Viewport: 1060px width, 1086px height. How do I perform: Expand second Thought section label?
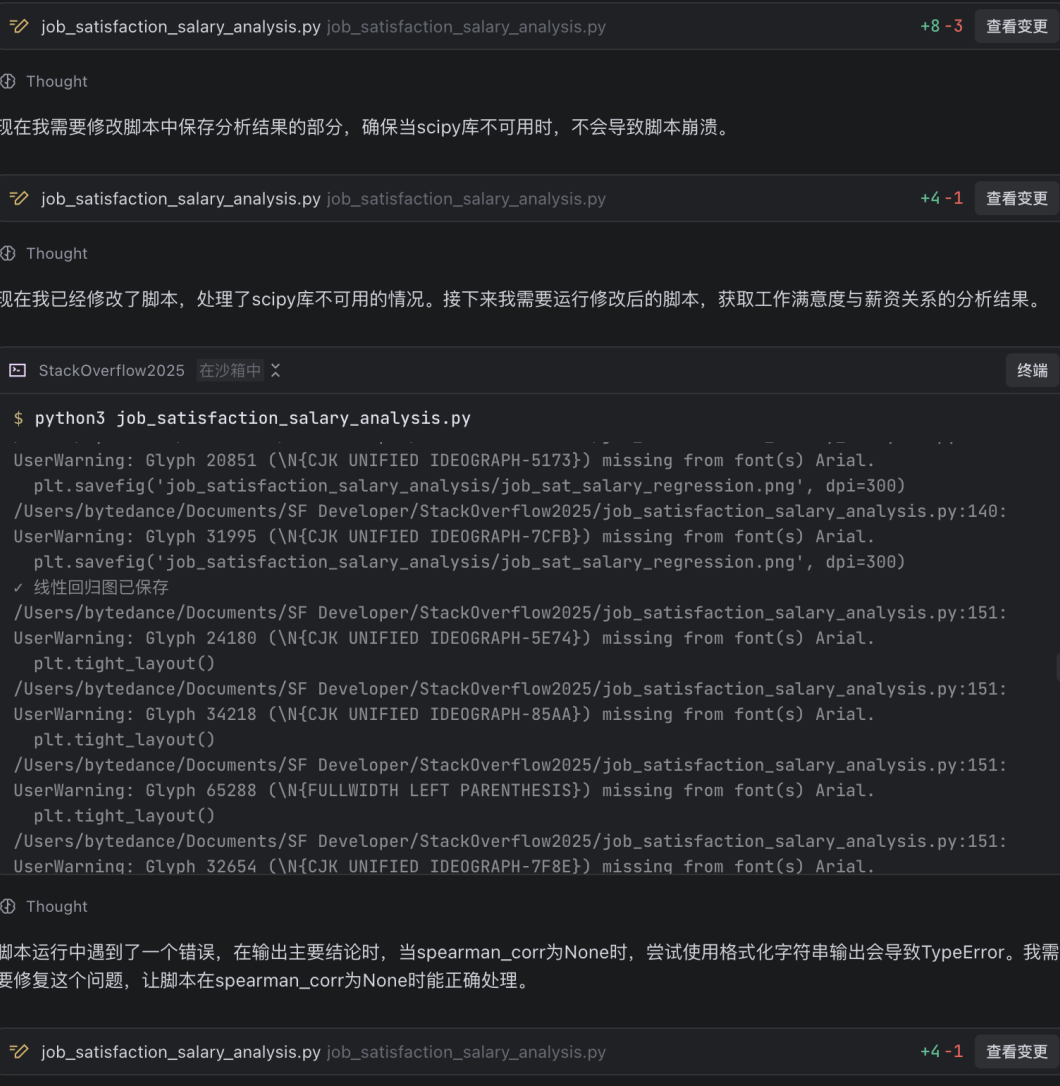point(57,253)
